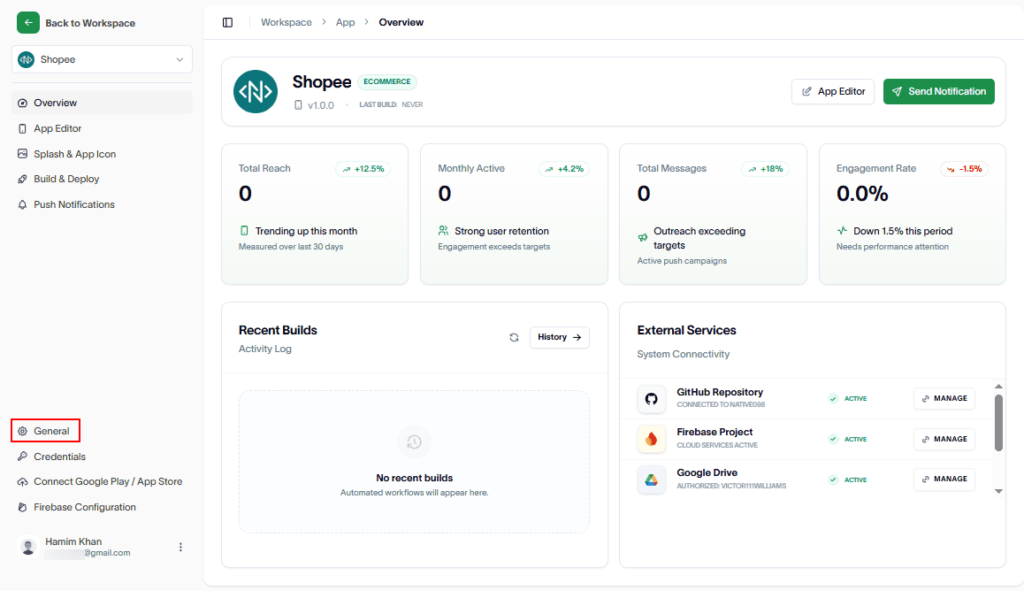
Task: Click Hamim Khan profile avatar
Action: [x=28, y=547]
